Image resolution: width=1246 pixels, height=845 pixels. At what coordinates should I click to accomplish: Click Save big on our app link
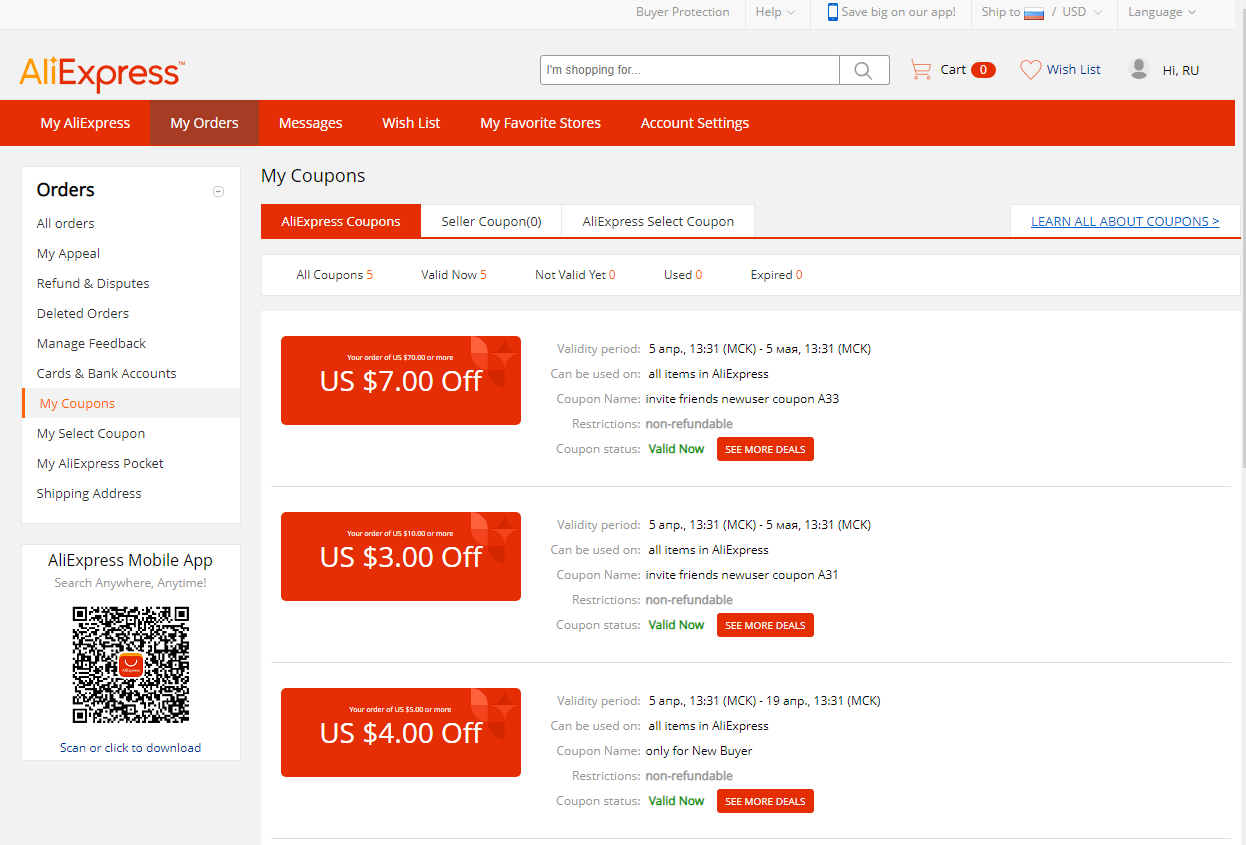898,12
